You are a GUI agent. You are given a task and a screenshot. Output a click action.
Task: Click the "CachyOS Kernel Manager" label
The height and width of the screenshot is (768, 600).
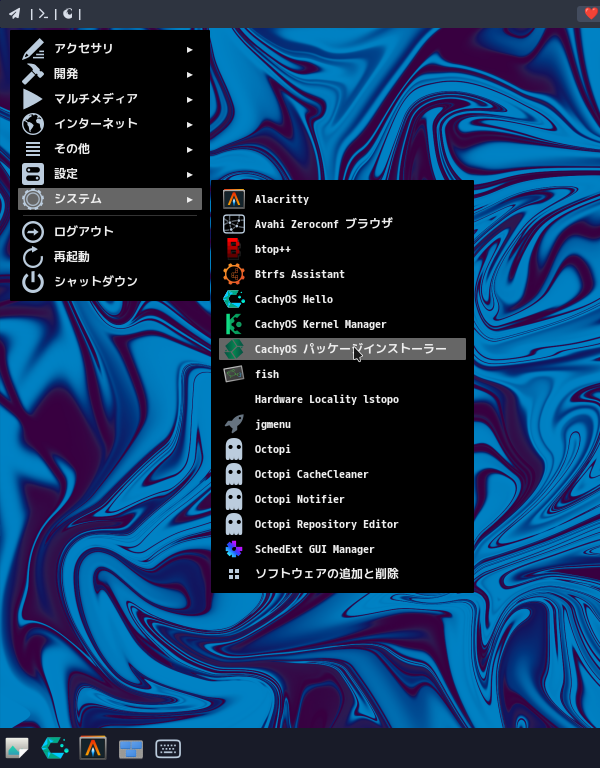320,324
